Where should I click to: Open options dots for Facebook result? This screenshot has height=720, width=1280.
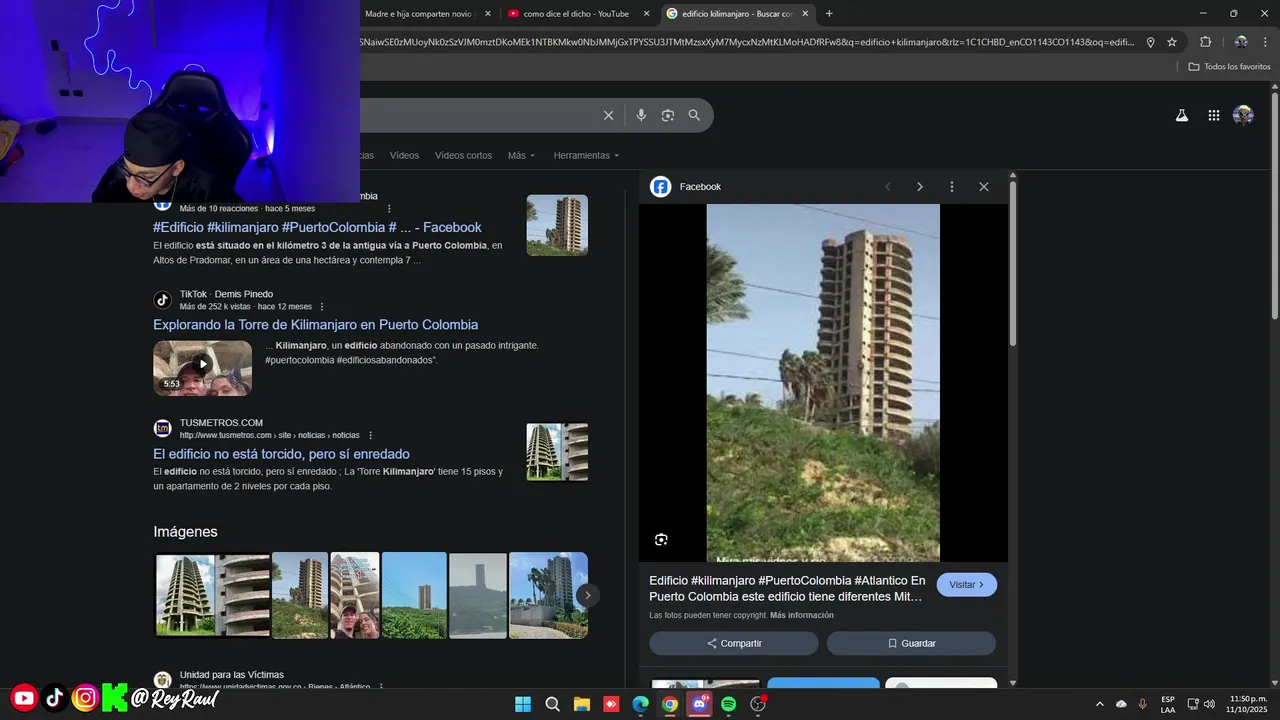pyautogui.click(x=390, y=209)
